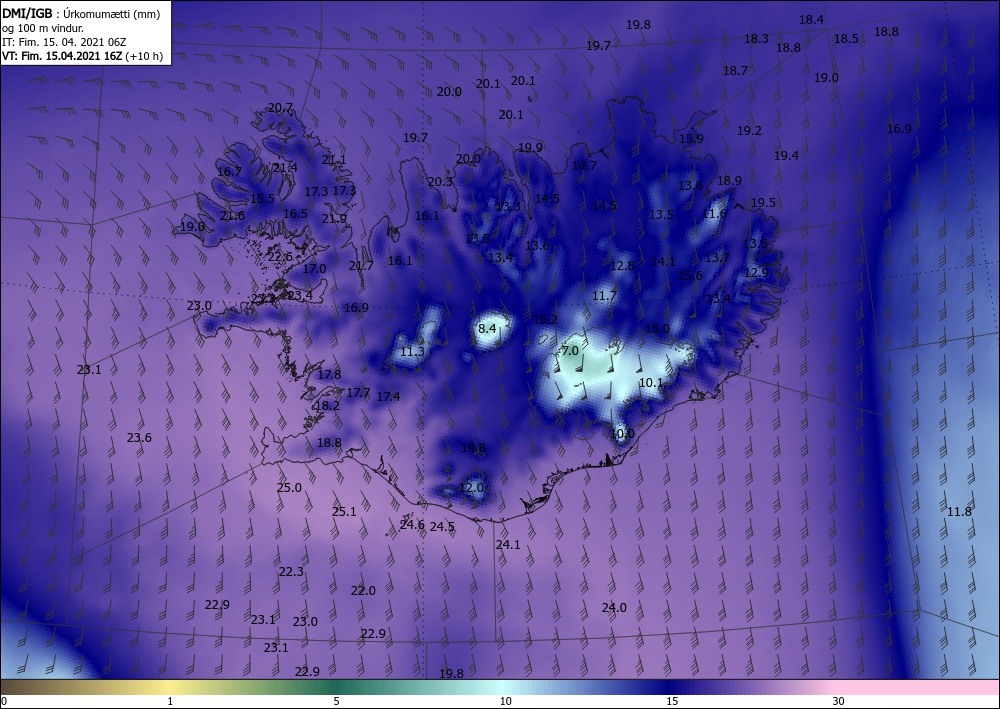
Task: Click the 'IT: Fim. 15. 04. 2021 06Z' line
Action: (x=64, y=42)
